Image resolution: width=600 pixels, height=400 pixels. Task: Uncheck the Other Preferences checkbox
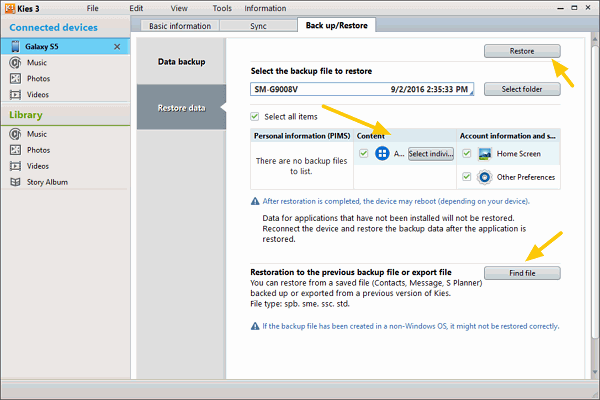point(466,177)
